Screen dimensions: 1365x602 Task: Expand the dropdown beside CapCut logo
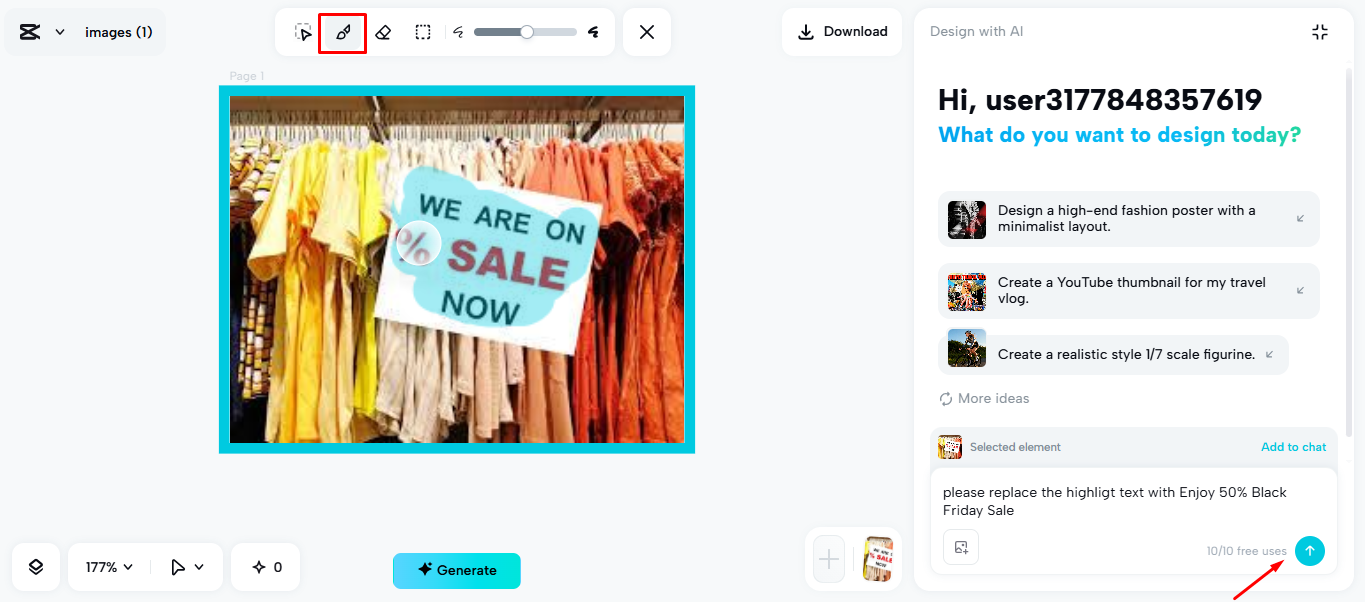click(60, 32)
